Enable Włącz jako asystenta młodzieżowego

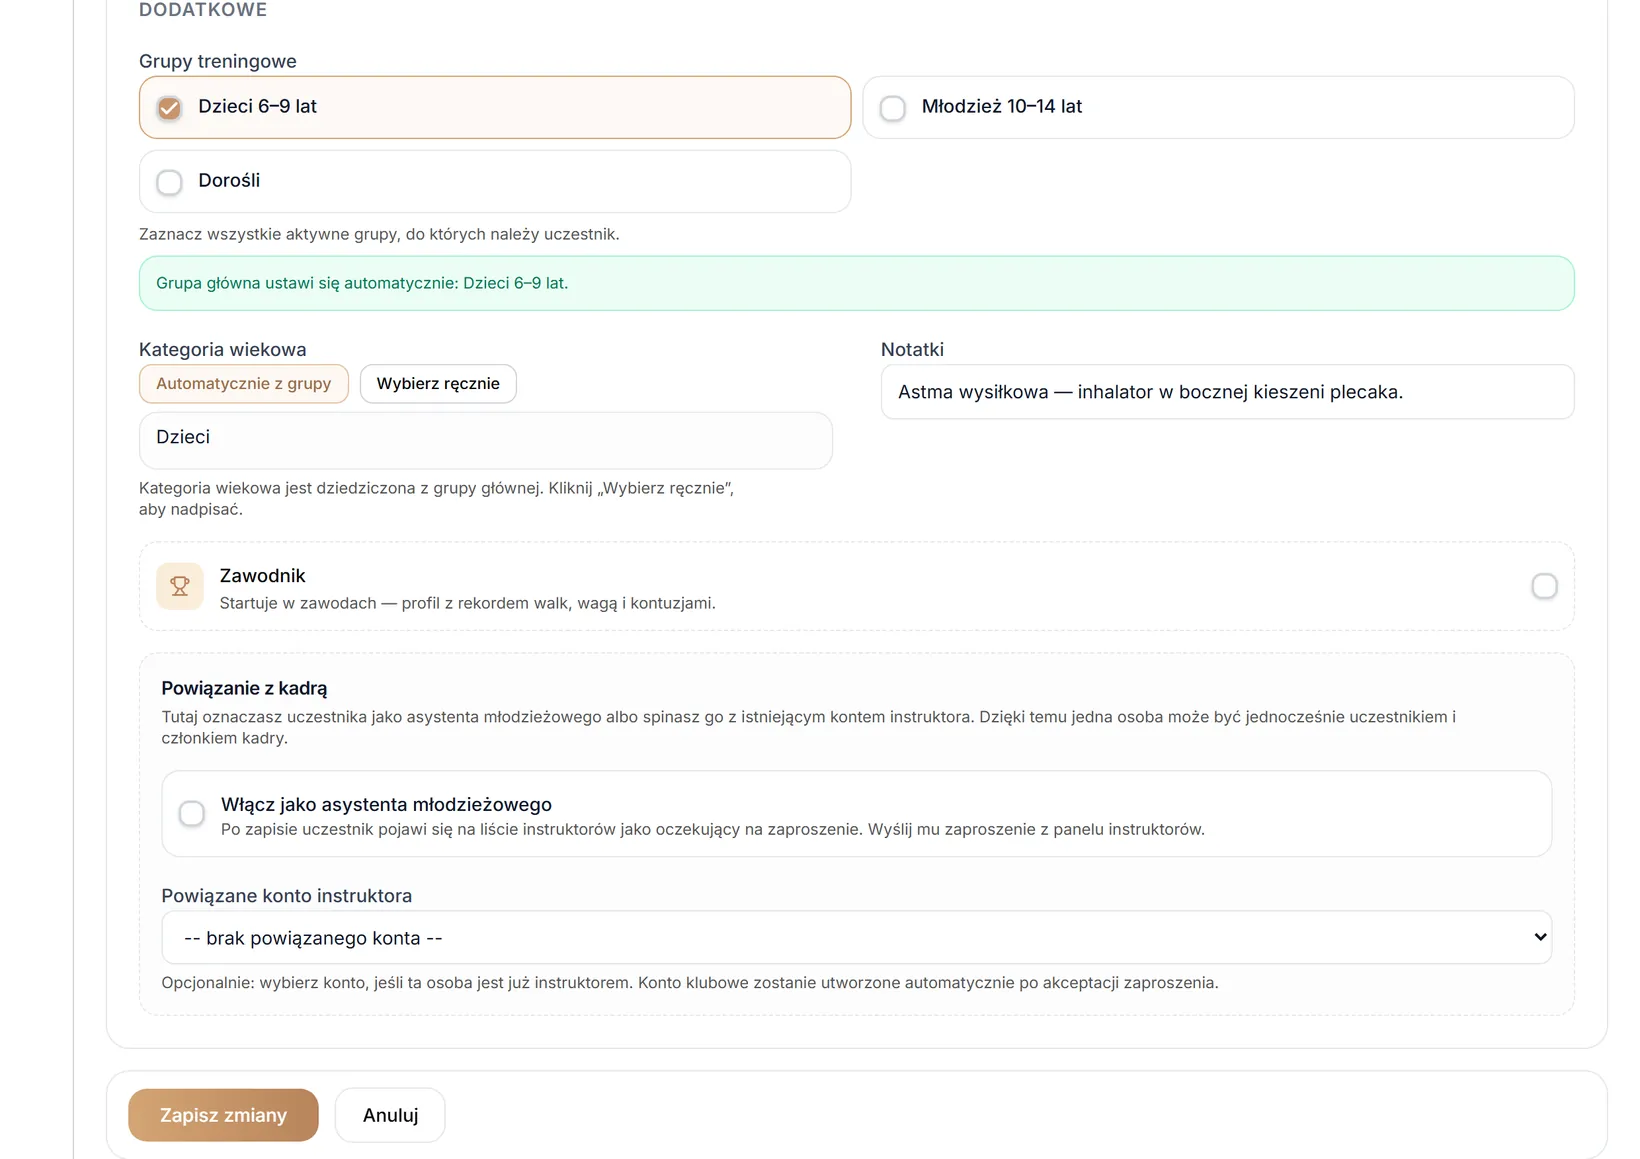[192, 814]
